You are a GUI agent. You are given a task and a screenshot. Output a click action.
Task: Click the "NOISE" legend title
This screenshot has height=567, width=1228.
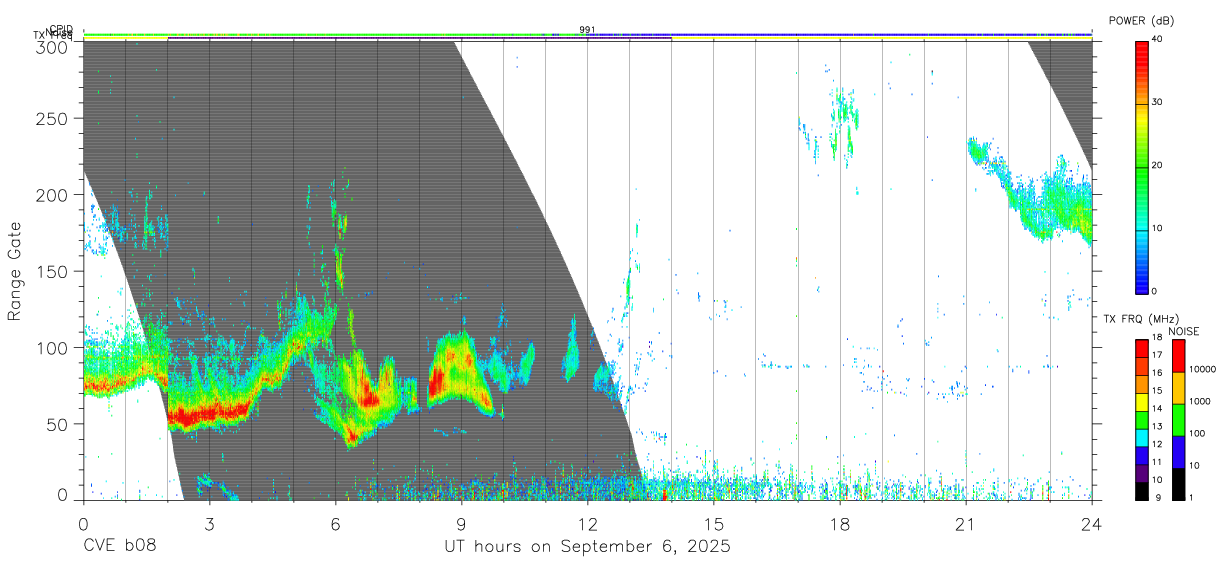point(1183,331)
